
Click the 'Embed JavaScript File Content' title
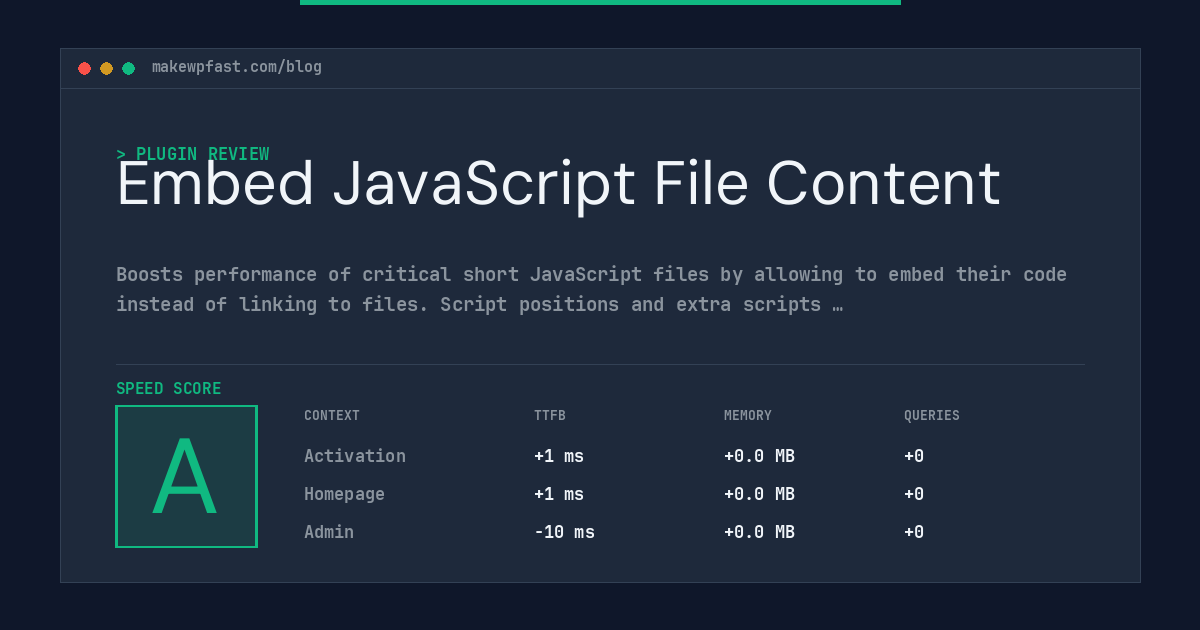pos(558,185)
